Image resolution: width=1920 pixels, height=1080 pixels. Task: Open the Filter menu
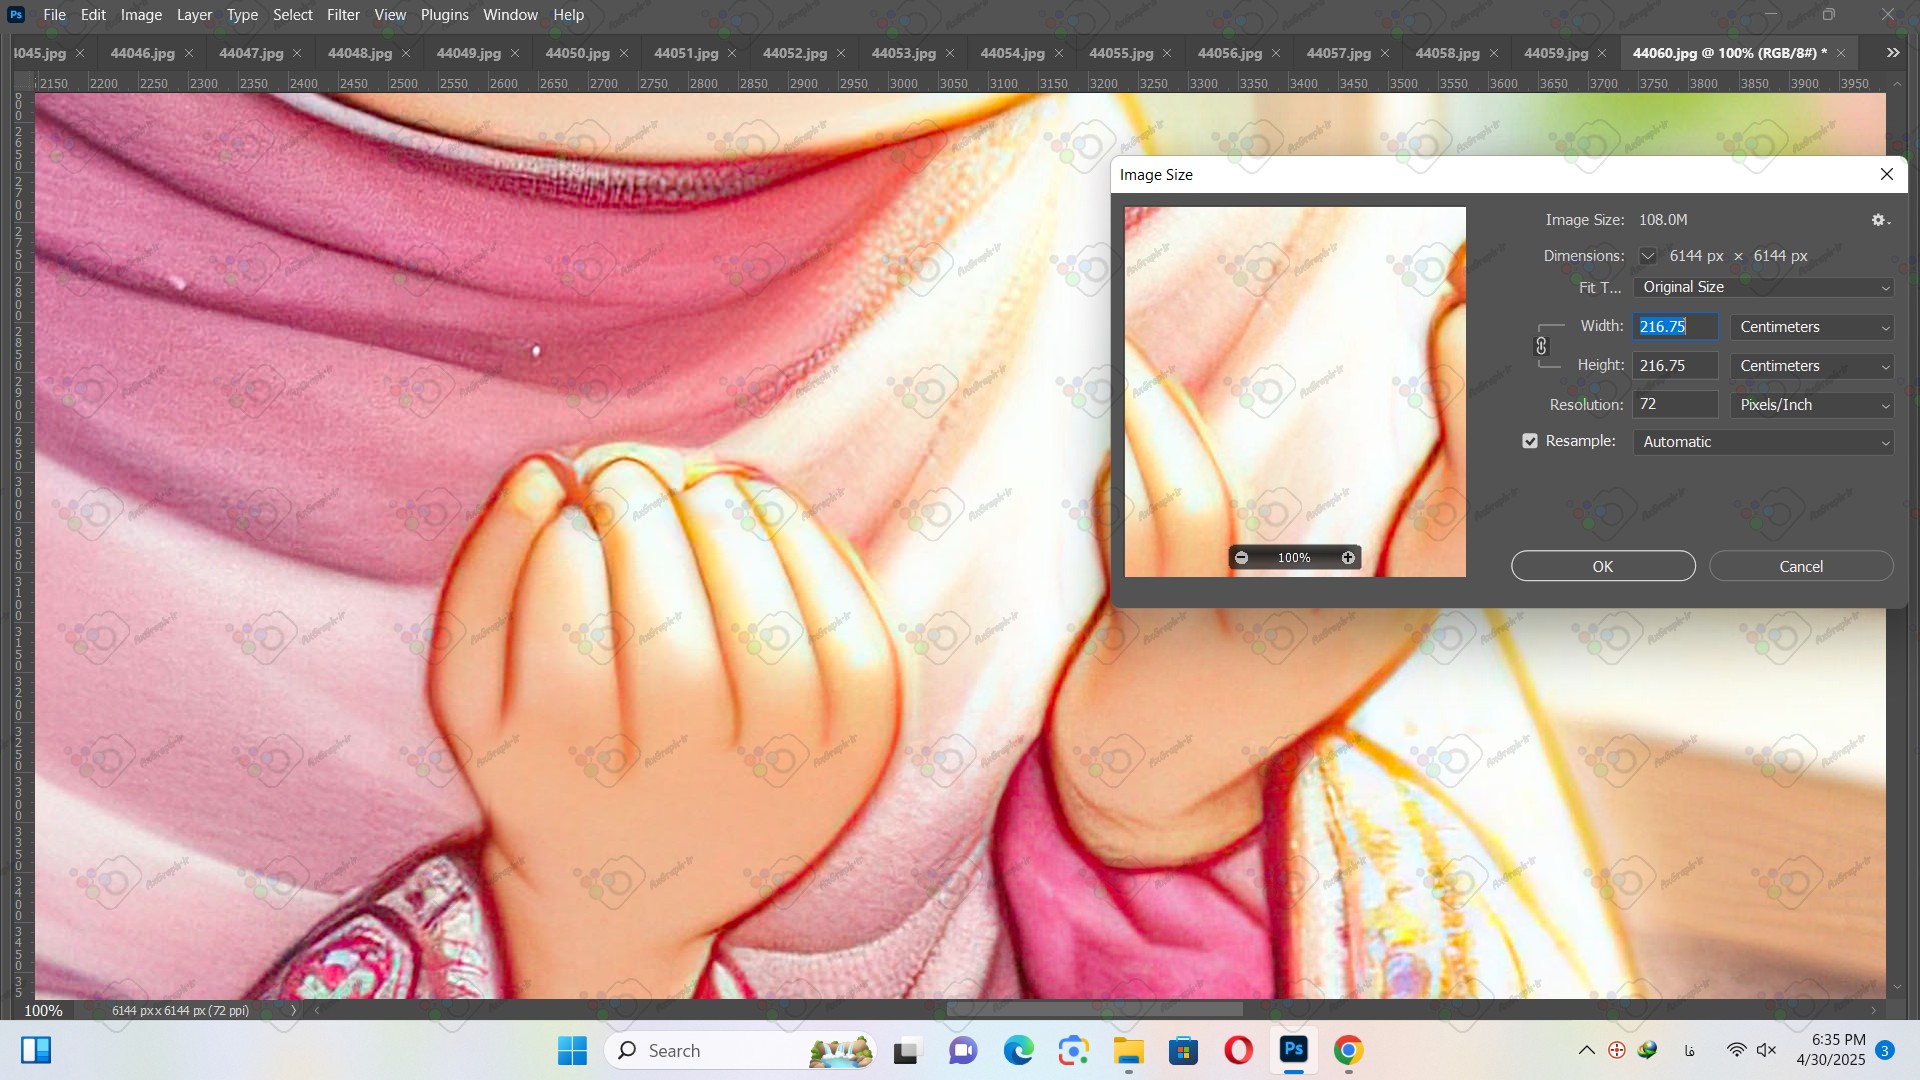click(x=342, y=15)
